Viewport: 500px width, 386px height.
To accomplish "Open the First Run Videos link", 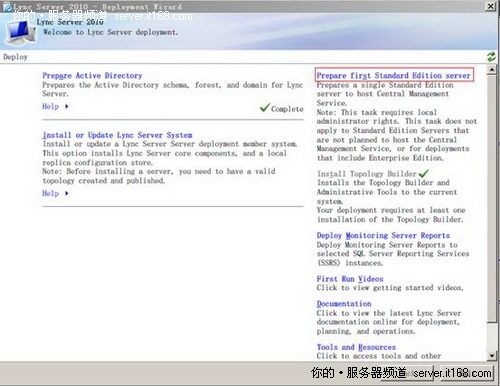I will point(350,279).
